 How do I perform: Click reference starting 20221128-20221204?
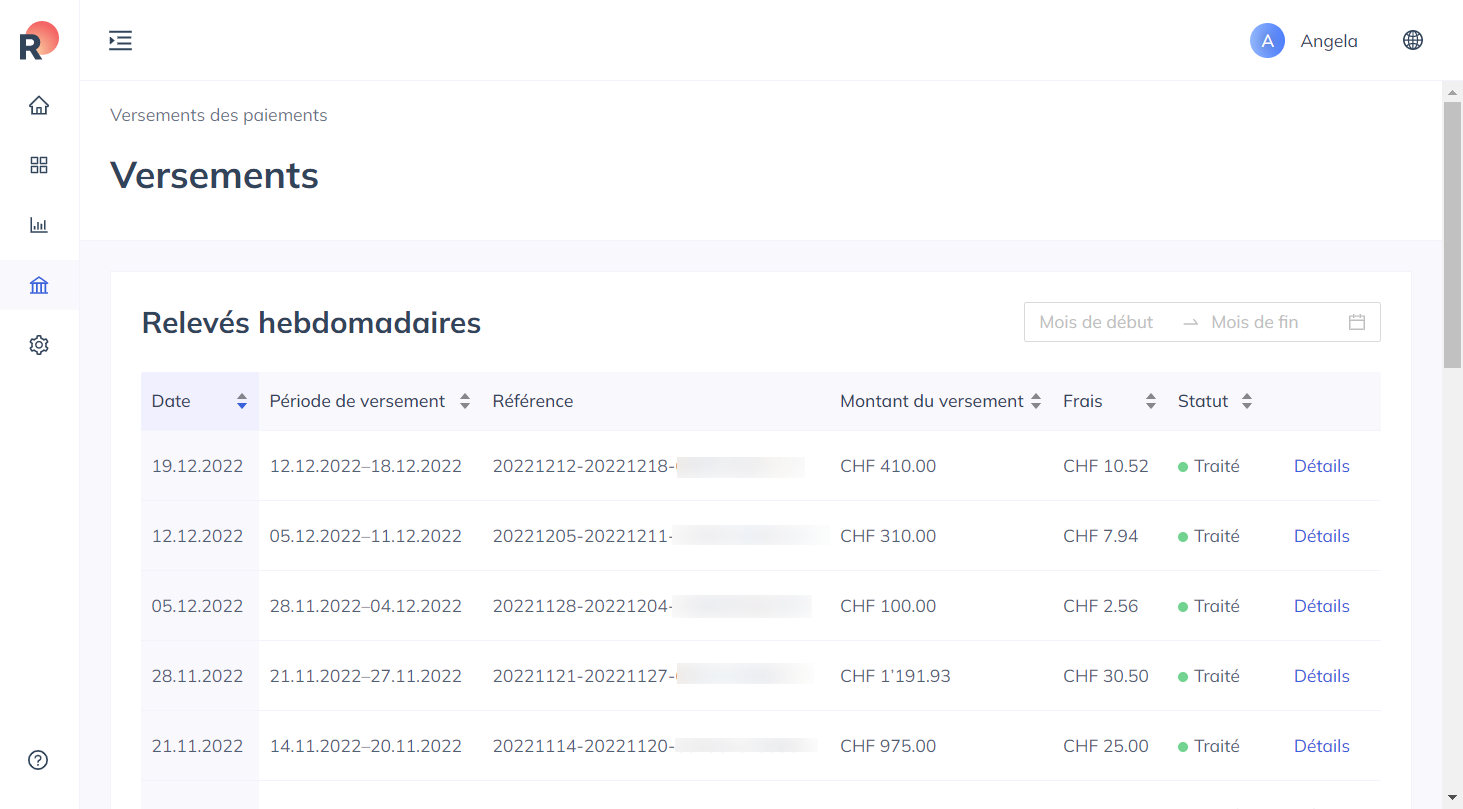[x=652, y=606]
